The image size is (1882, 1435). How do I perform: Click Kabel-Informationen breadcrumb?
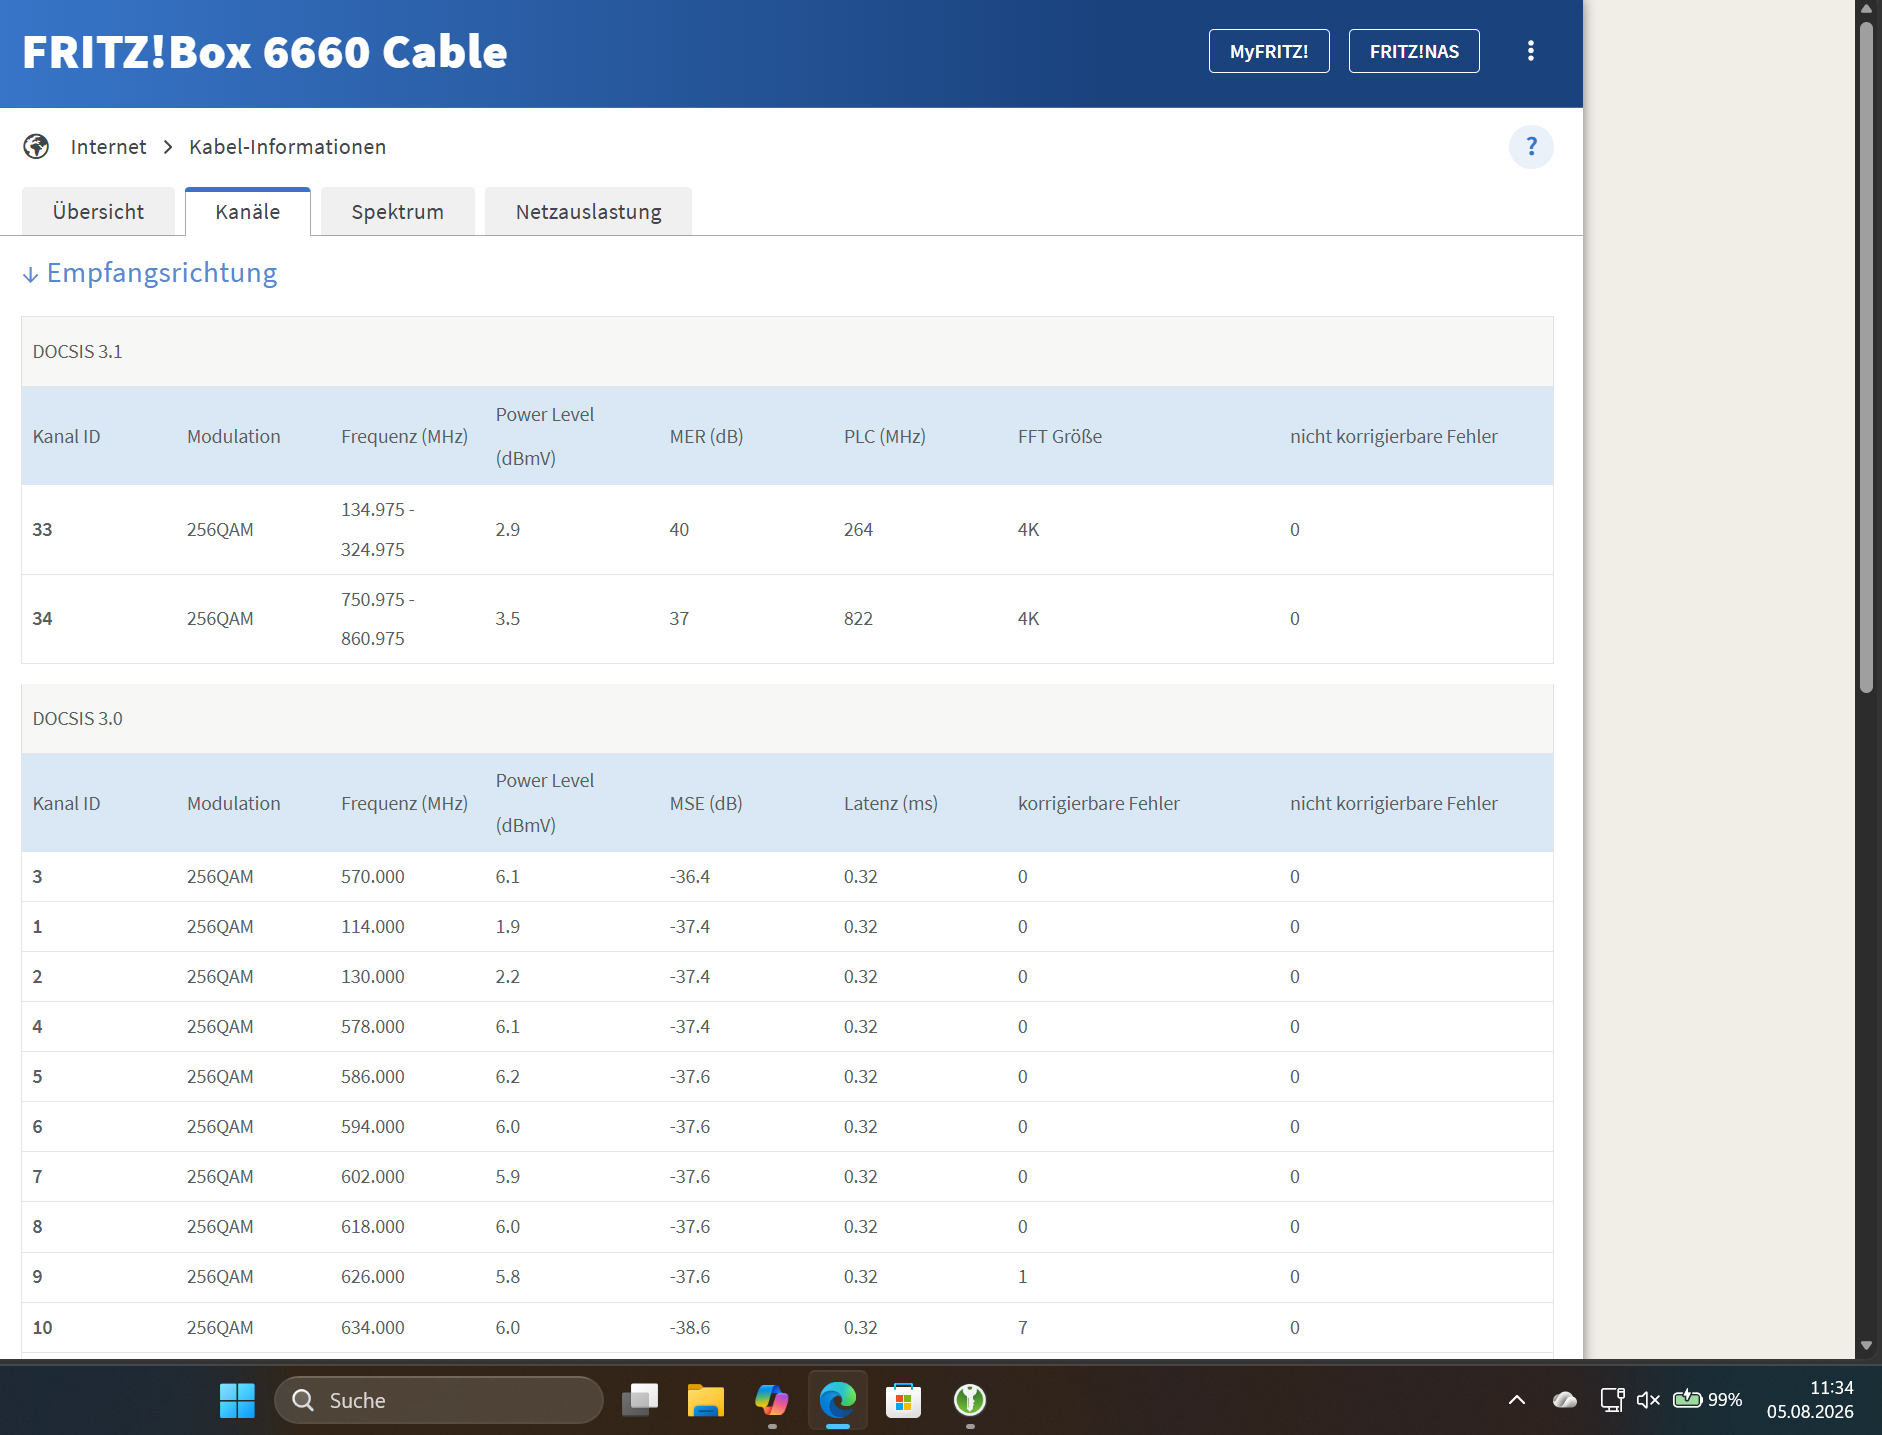pos(287,147)
